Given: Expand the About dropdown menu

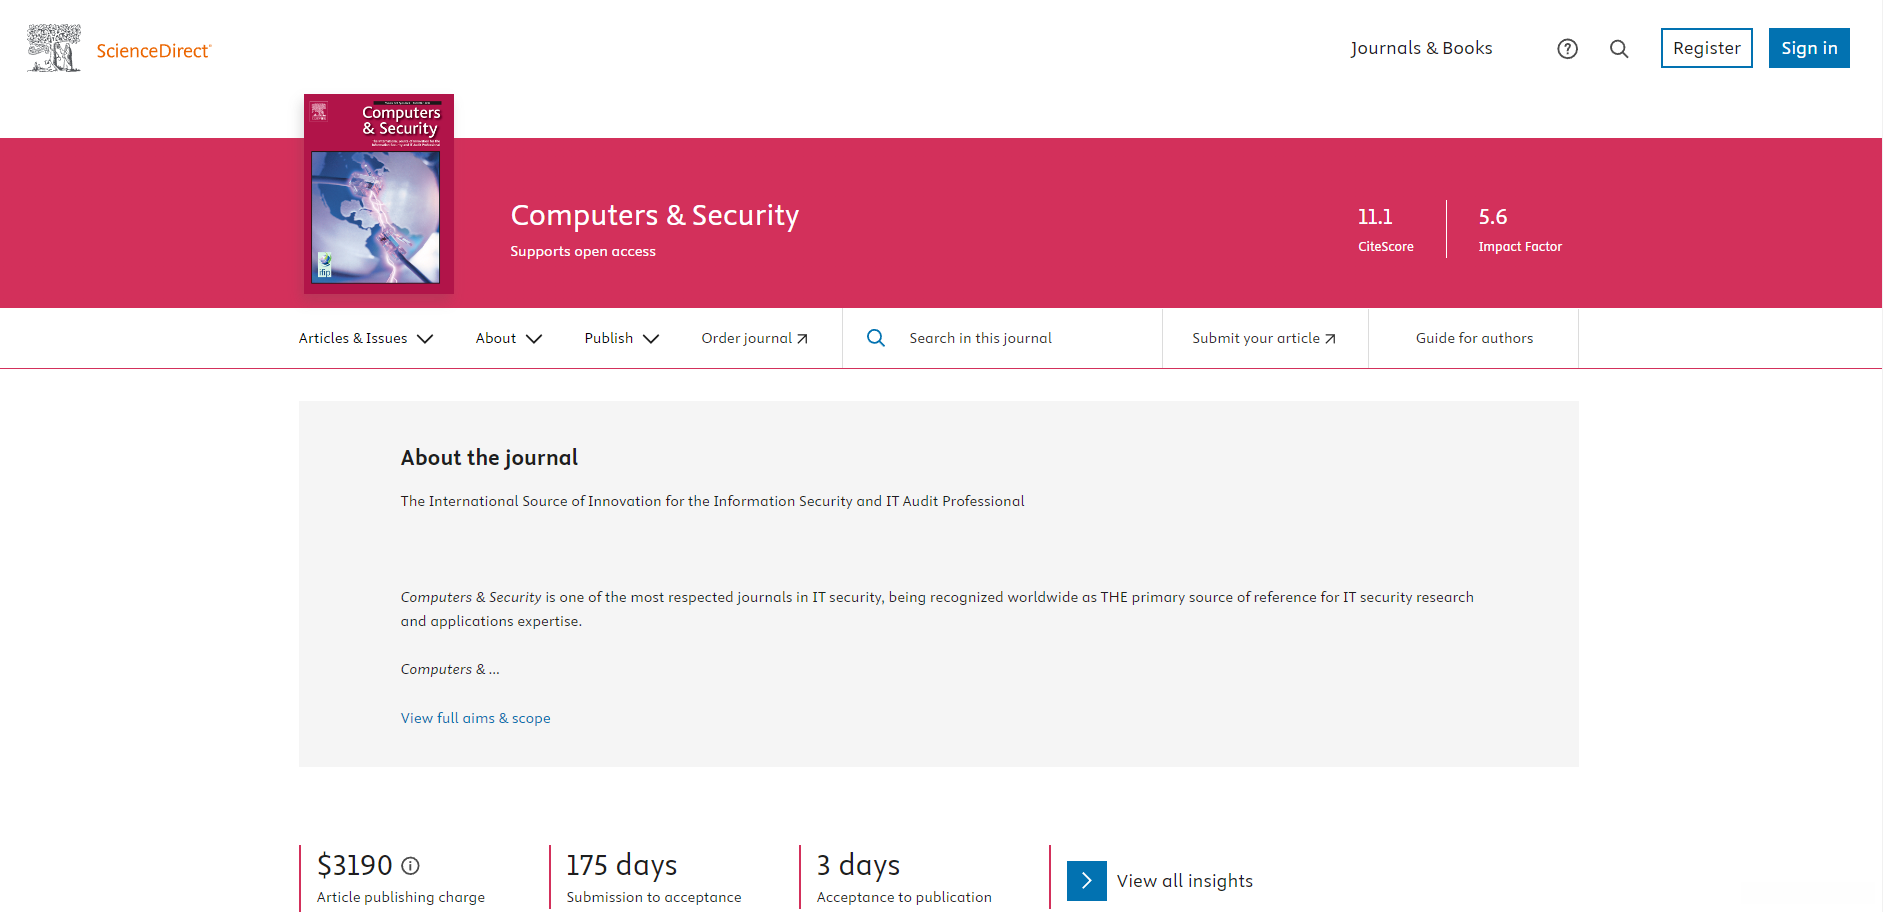Looking at the screenshot, I should (x=508, y=338).
